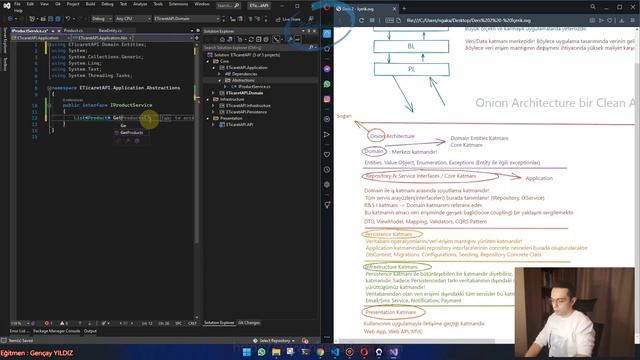Expand the ETicaretAPI.API project
The height and width of the screenshot is (360, 640).
214,124
